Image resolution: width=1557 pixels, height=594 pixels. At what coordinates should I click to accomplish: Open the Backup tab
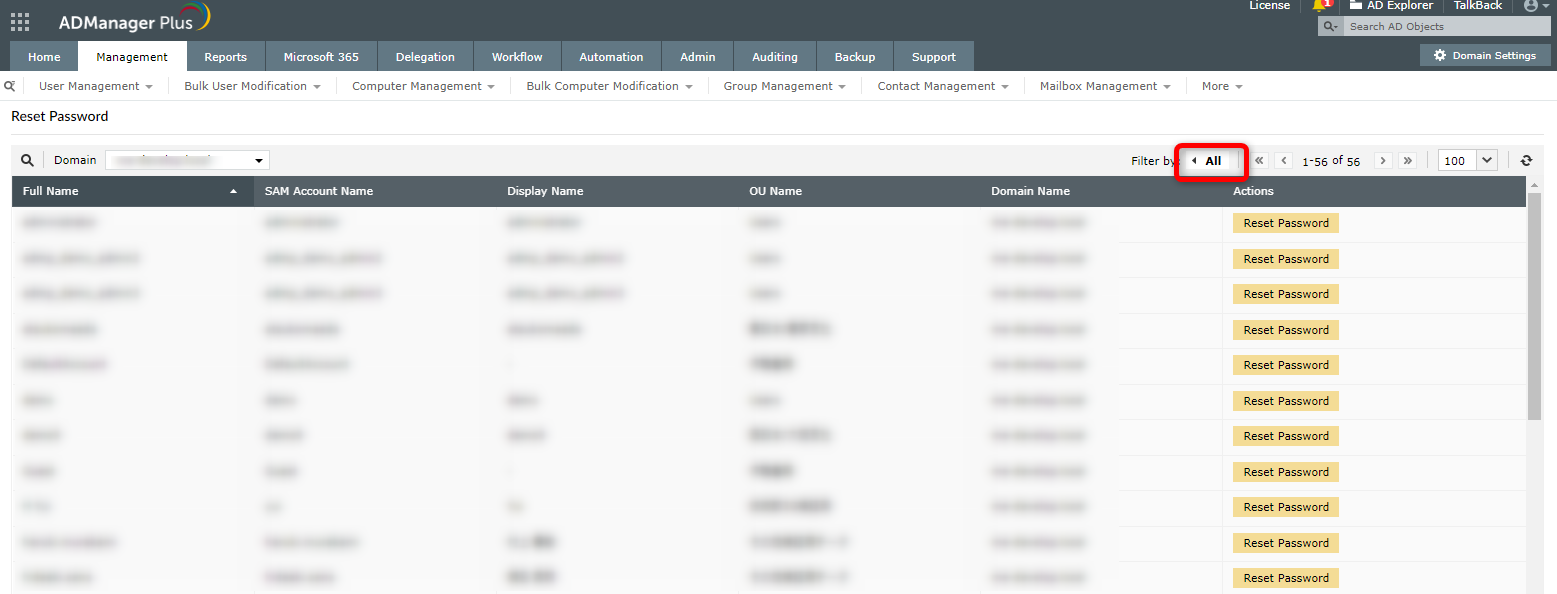[855, 57]
